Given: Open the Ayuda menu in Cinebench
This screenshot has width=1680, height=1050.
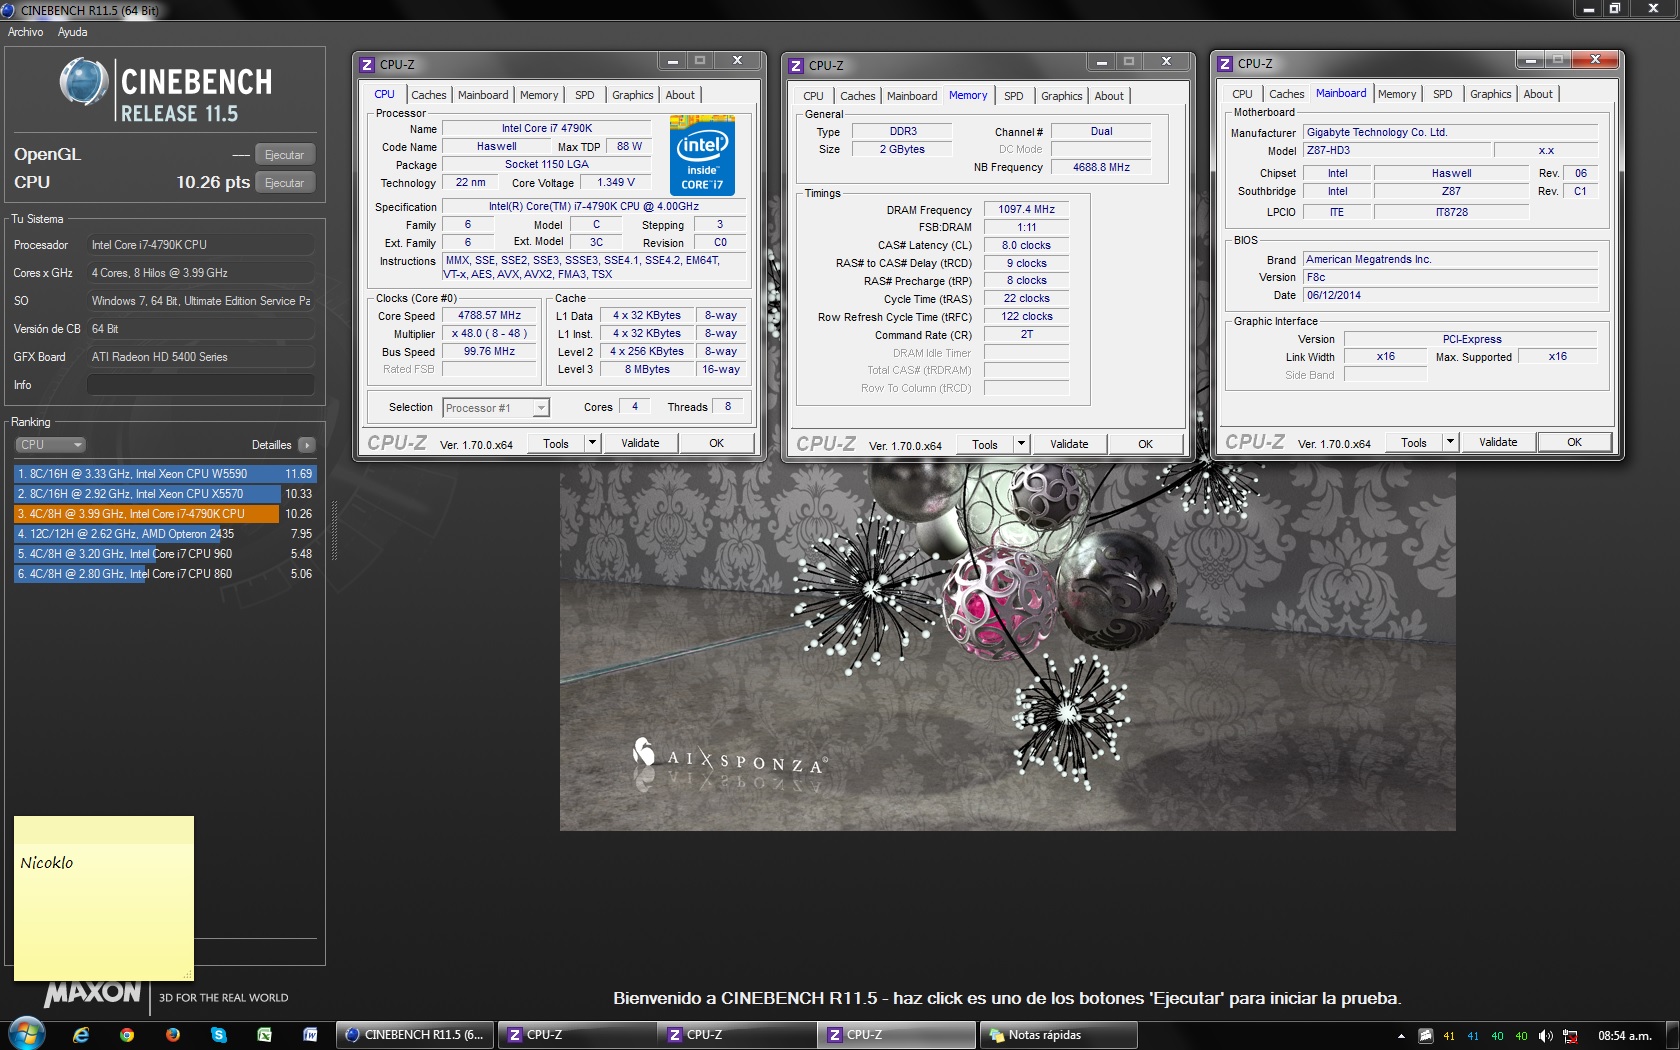Looking at the screenshot, I should click(72, 32).
